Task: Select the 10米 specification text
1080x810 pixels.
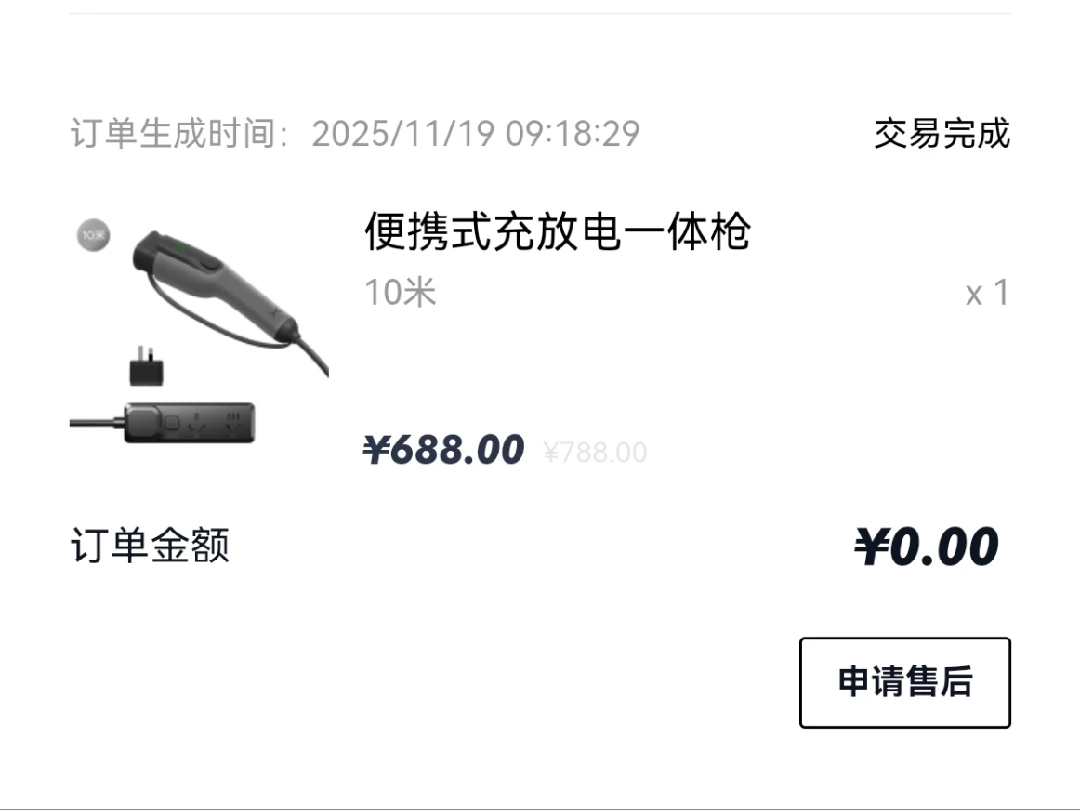Action: [x=400, y=292]
